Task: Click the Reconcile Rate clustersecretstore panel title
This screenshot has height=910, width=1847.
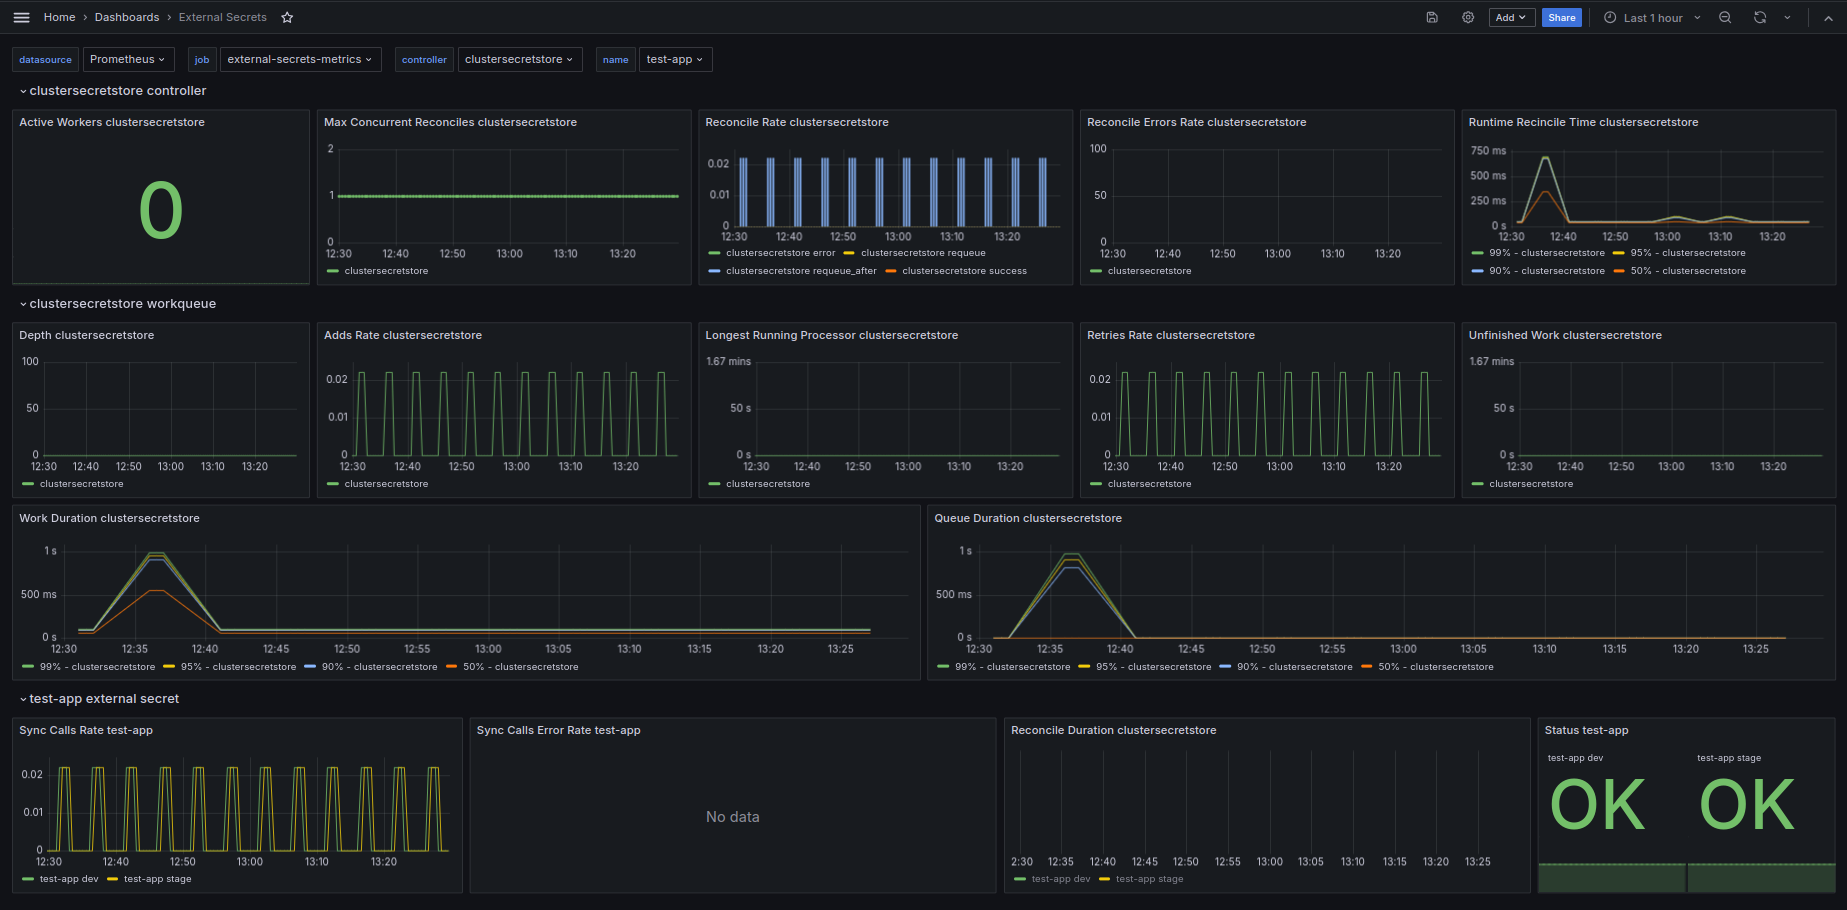Action: click(x=797, y=122)
